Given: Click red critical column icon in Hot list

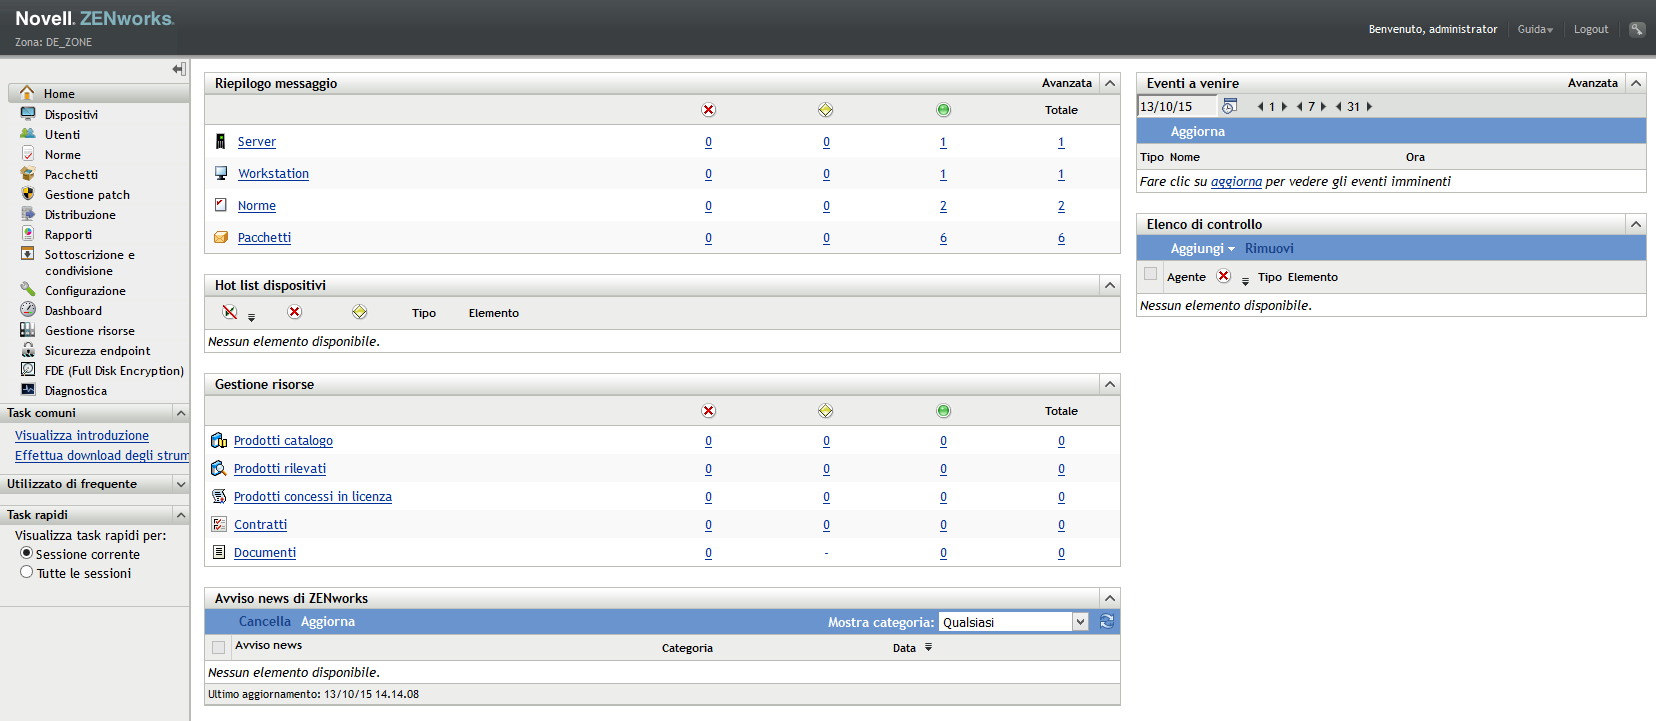Looking at the screenshot, I should pos(294,312).
